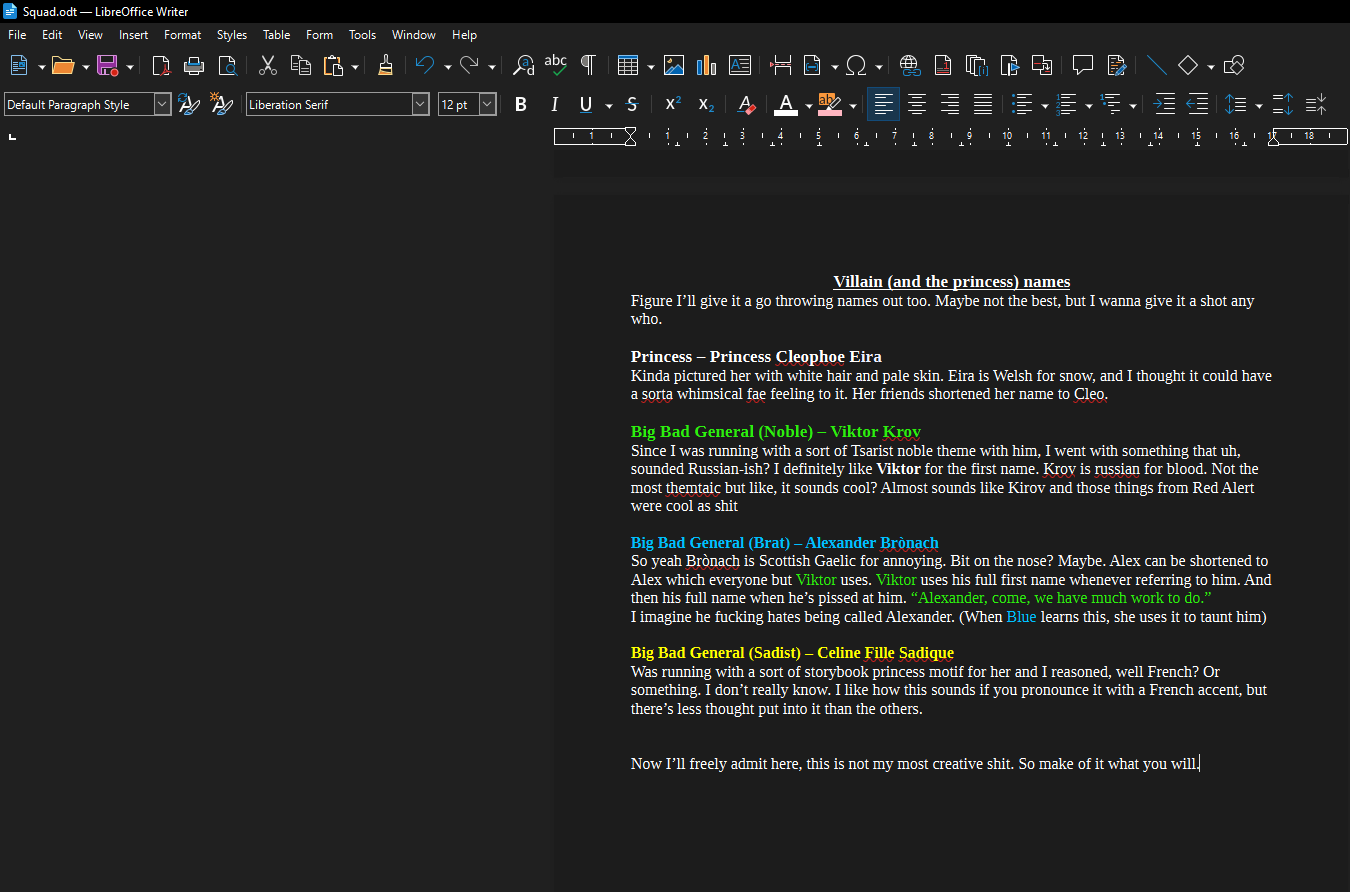Insert an image
Viewport: 1350px width, 892px height.
click(x=674, y=66)
